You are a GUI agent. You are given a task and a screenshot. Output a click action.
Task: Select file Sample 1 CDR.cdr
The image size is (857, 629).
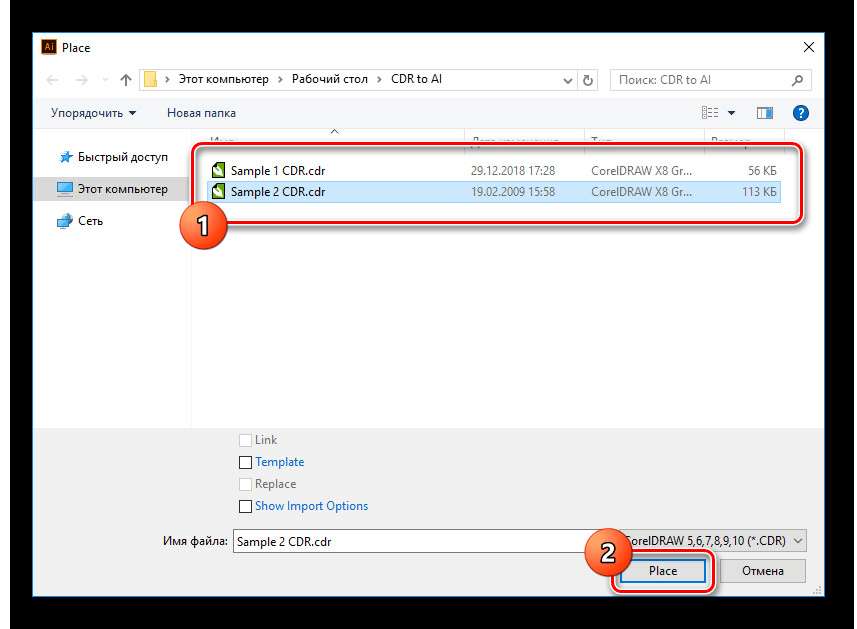pos(495,171)
